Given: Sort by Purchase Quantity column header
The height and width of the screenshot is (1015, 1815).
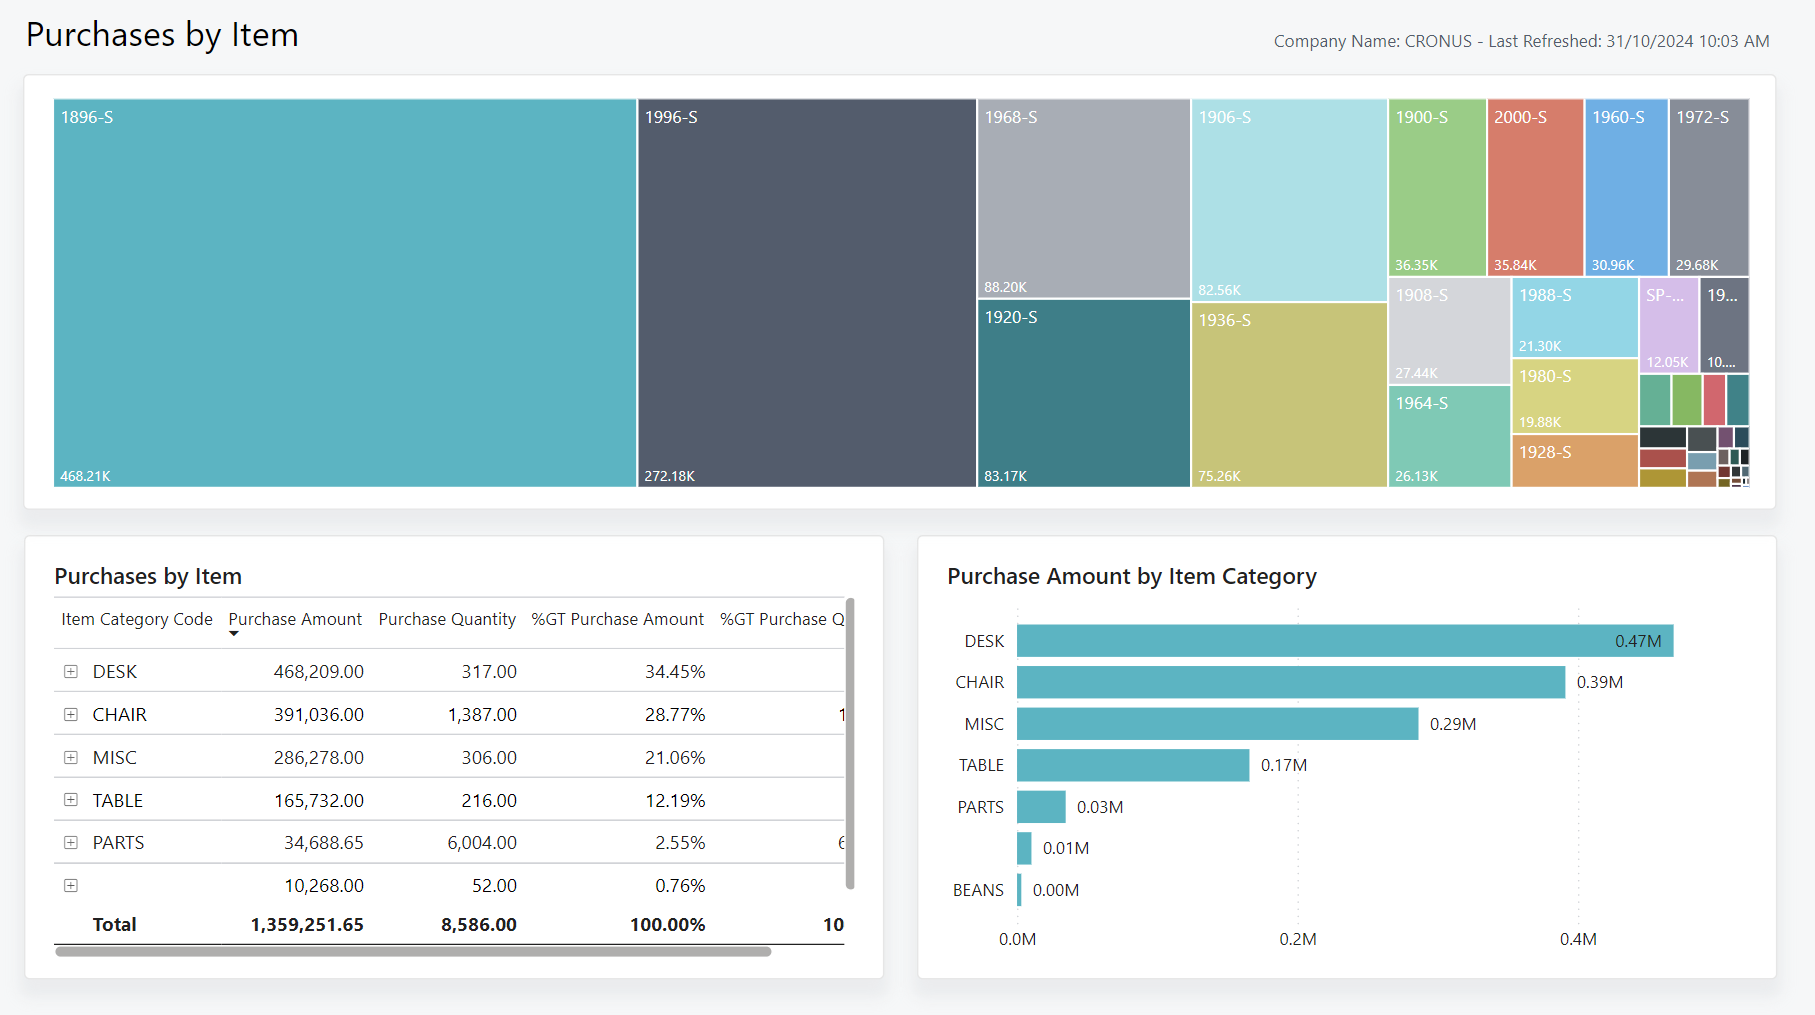Looking at the screenshot, I should point(447,619).
